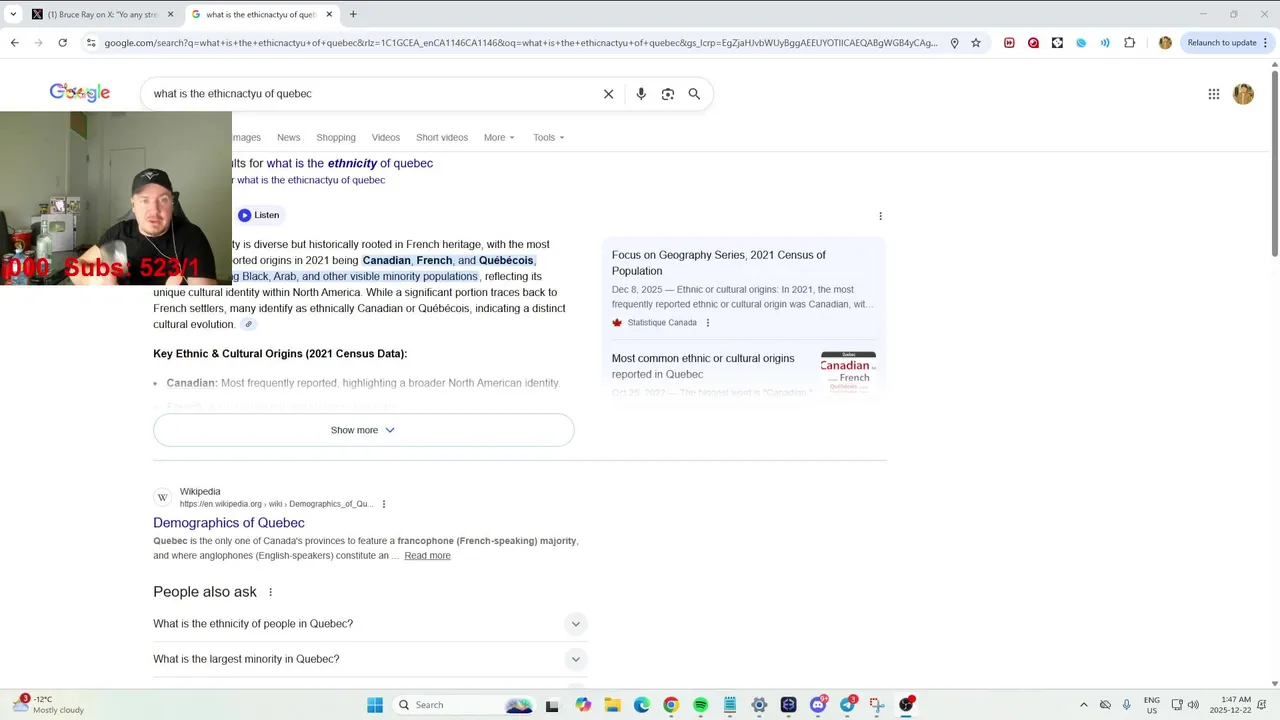Play the AI overview with Listen button

point(259,215)
